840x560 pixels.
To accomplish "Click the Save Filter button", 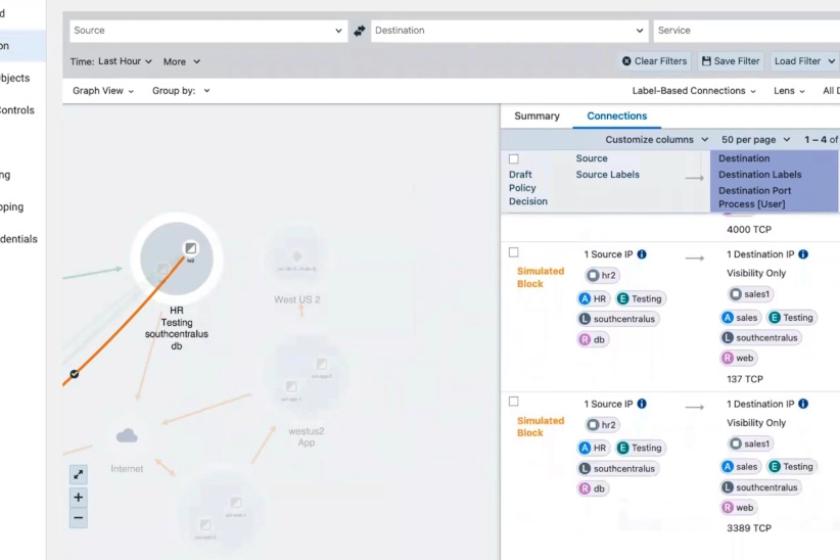I will (x=731, y=61).
